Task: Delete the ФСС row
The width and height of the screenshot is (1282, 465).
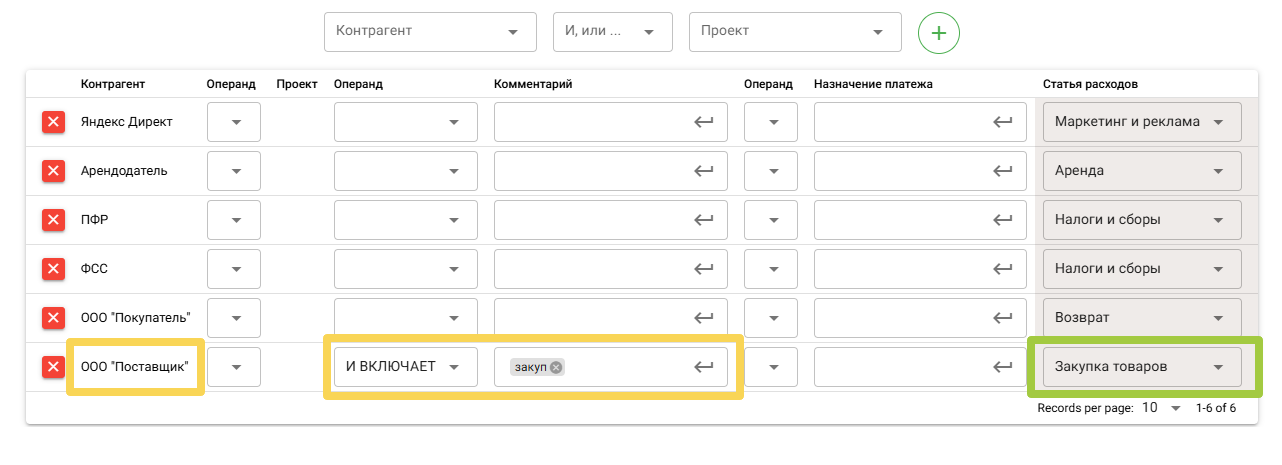Action: [x=53, y=269]
